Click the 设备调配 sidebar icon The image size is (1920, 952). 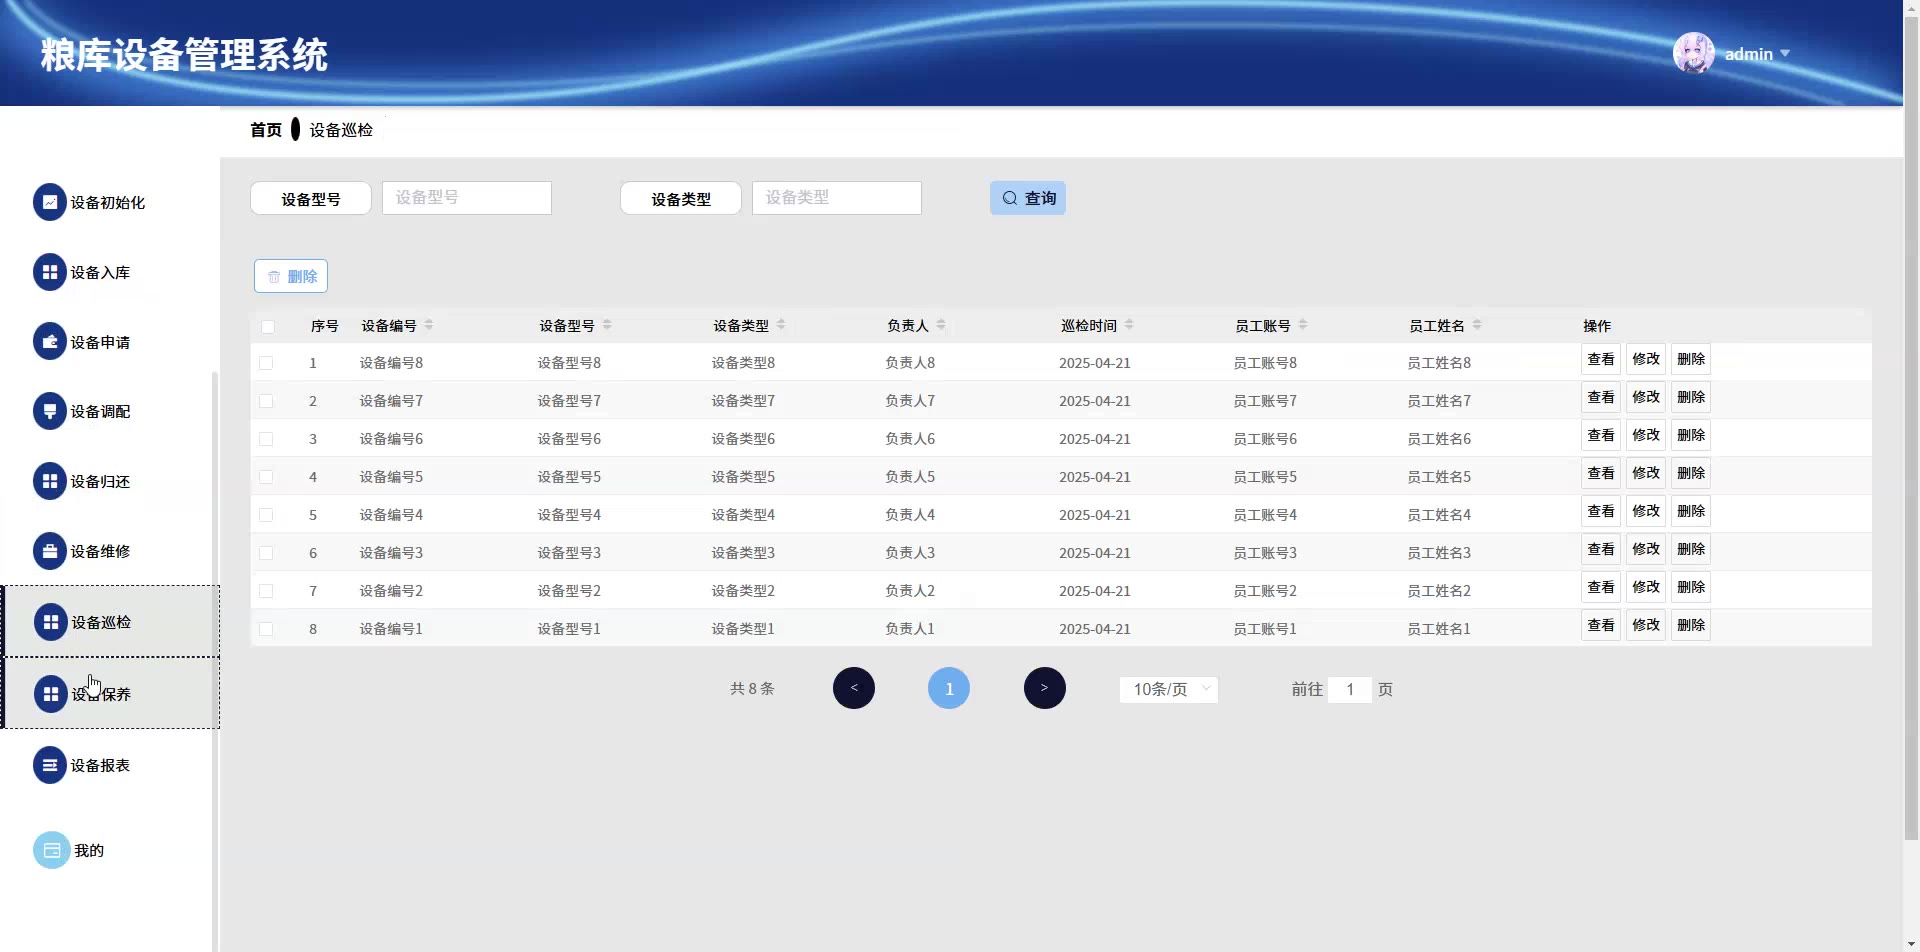click(x=49, y=411)
